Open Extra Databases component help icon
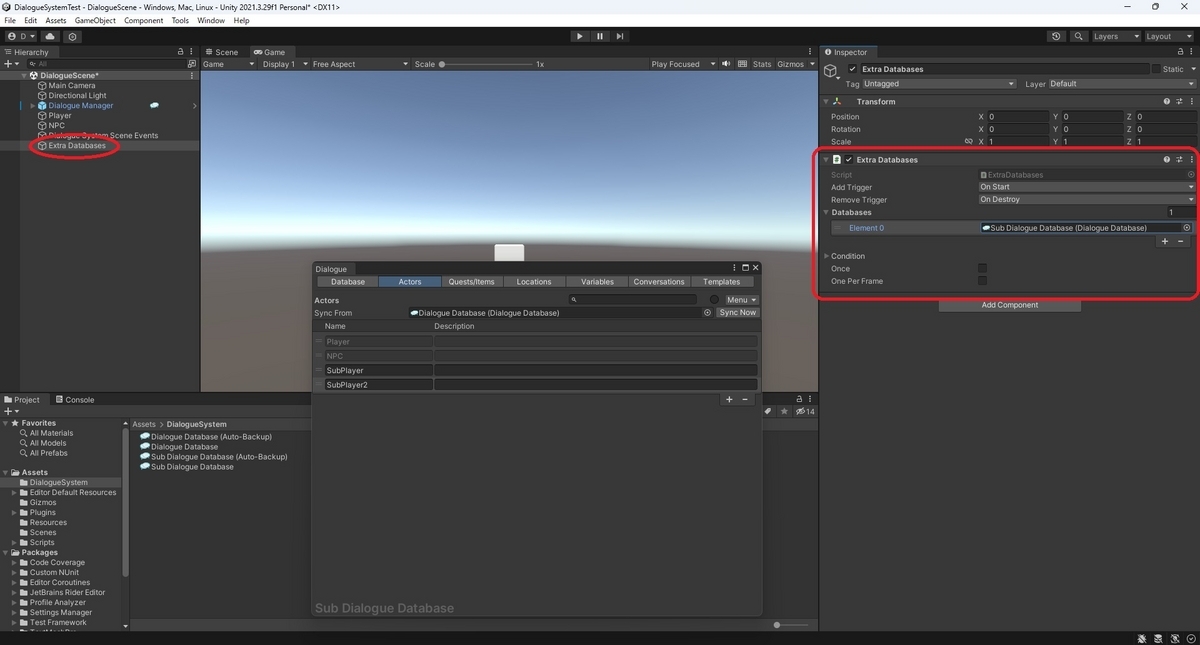Image resolution: width=1200 pixels, height=645 pixels. click(1167, 159)
